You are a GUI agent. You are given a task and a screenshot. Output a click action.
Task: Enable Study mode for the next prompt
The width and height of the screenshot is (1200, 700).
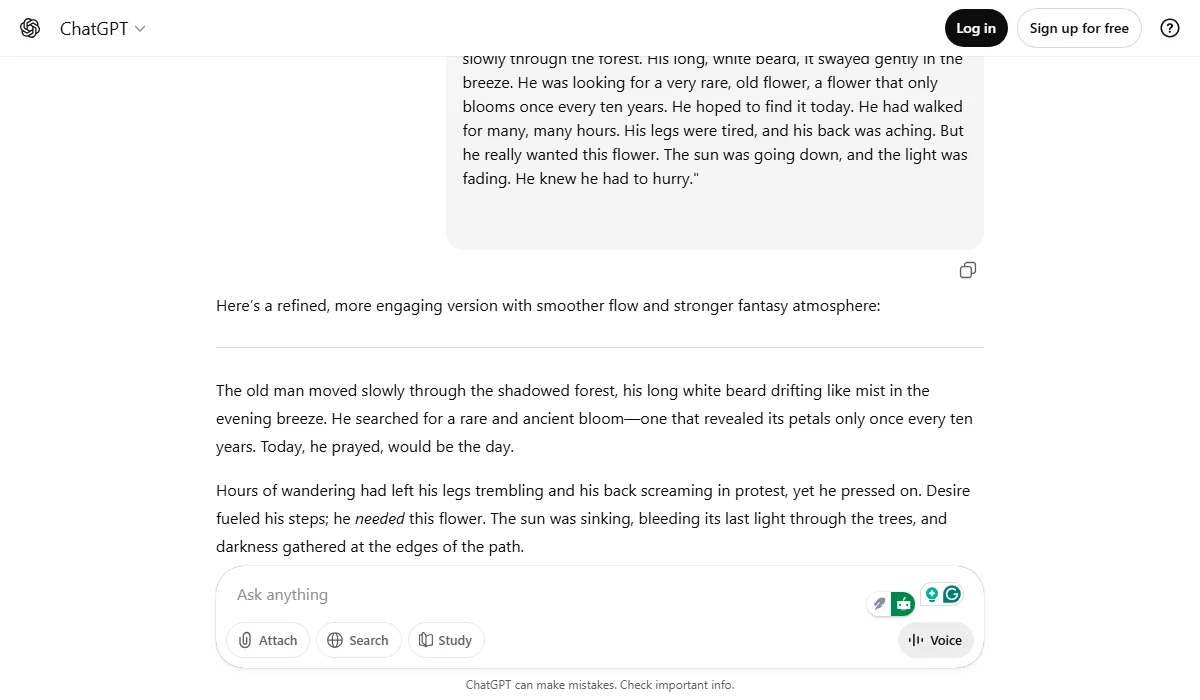[x=446, y=640]
